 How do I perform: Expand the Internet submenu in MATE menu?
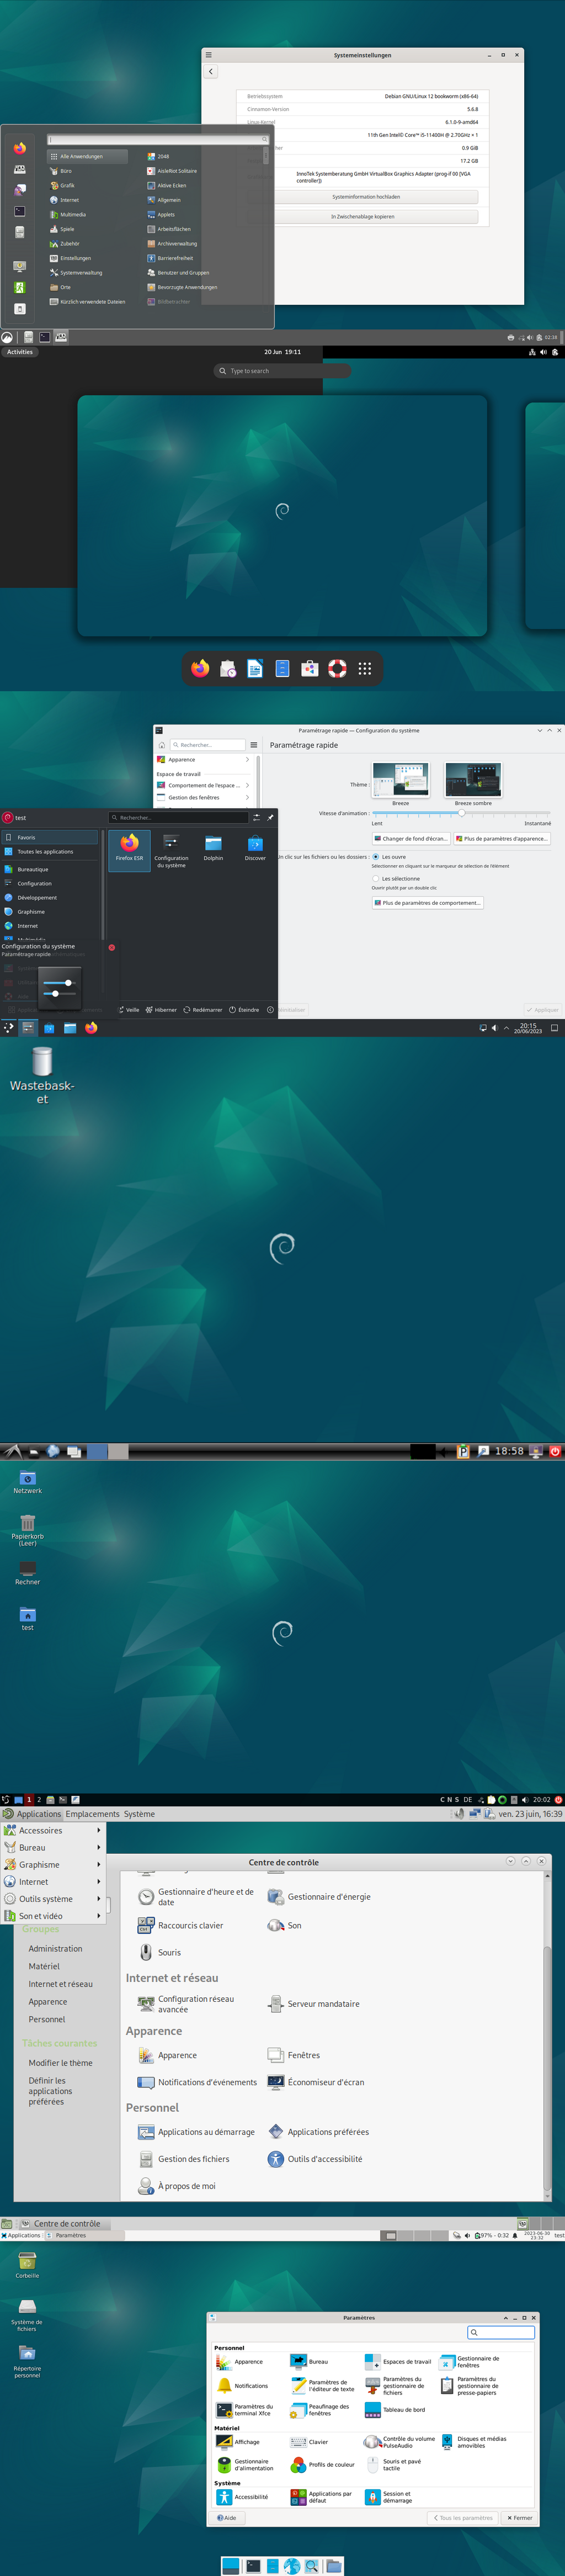[53, 1882]
